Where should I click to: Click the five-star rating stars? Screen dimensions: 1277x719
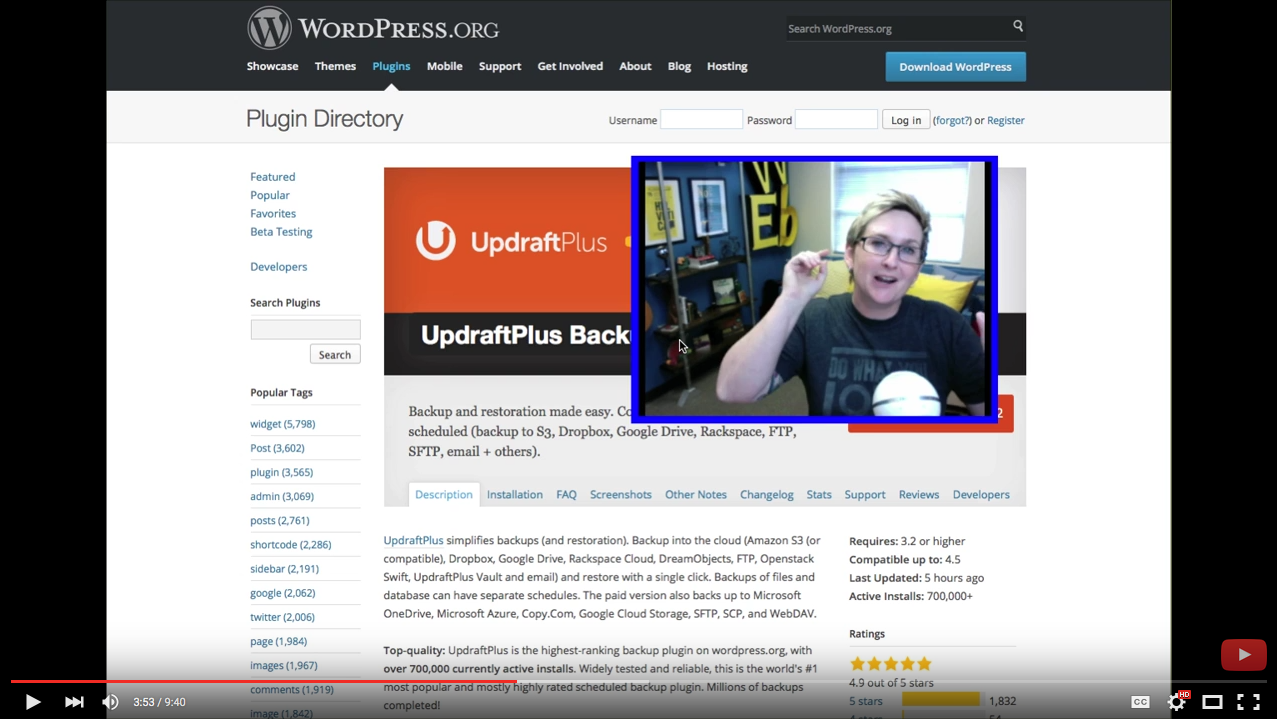[x=890, y=663]
